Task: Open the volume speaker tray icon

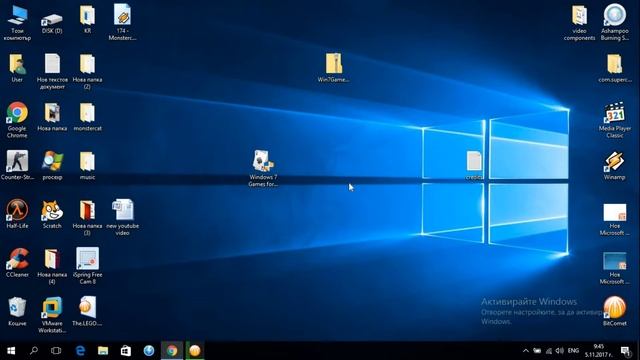Action: [560, 351]
